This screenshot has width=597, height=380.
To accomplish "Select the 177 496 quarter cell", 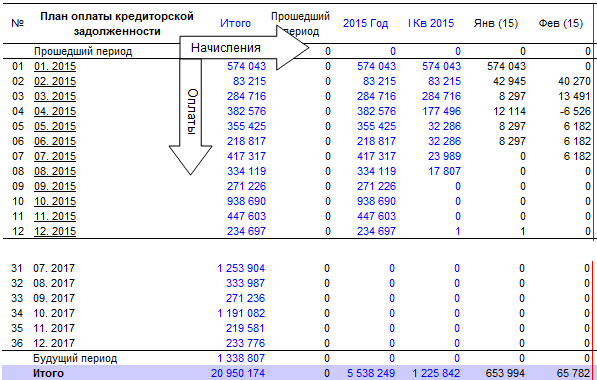I will tap(441, 111).
